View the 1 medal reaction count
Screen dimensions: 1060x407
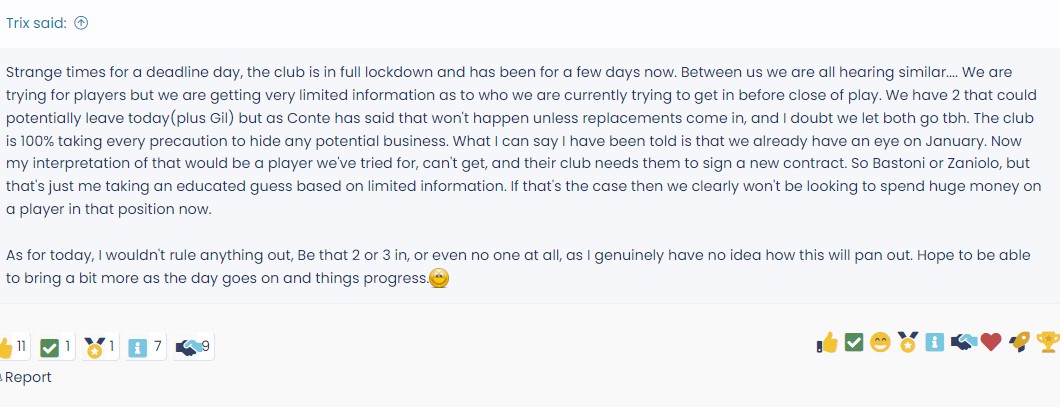(x=100, y=347)
